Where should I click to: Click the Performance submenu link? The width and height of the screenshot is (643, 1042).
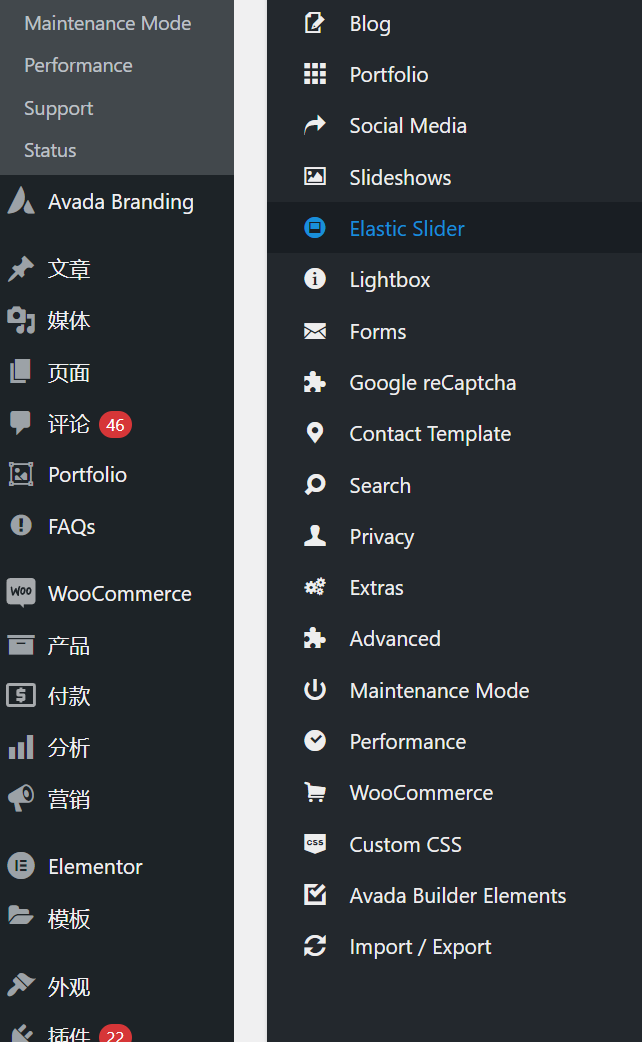click(x=78, y=65)
